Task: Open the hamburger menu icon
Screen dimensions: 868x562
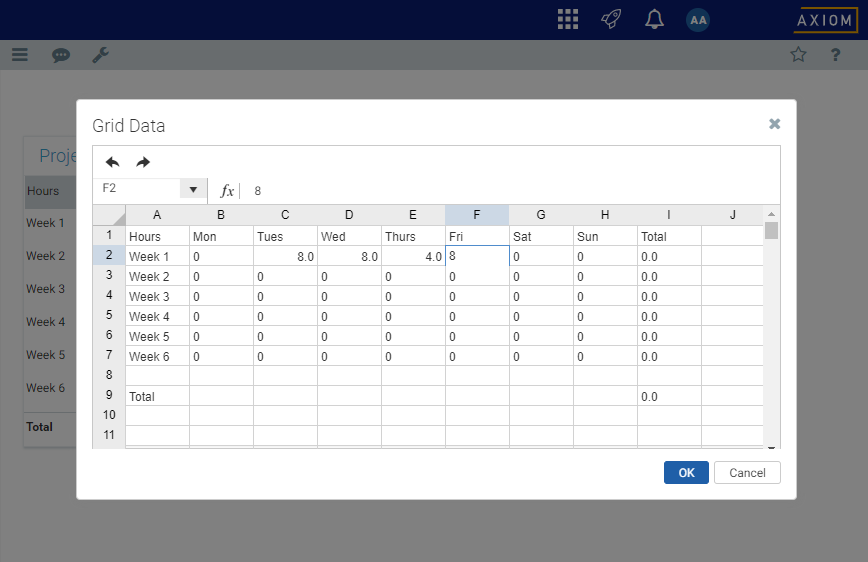Action: pos(20,55)
